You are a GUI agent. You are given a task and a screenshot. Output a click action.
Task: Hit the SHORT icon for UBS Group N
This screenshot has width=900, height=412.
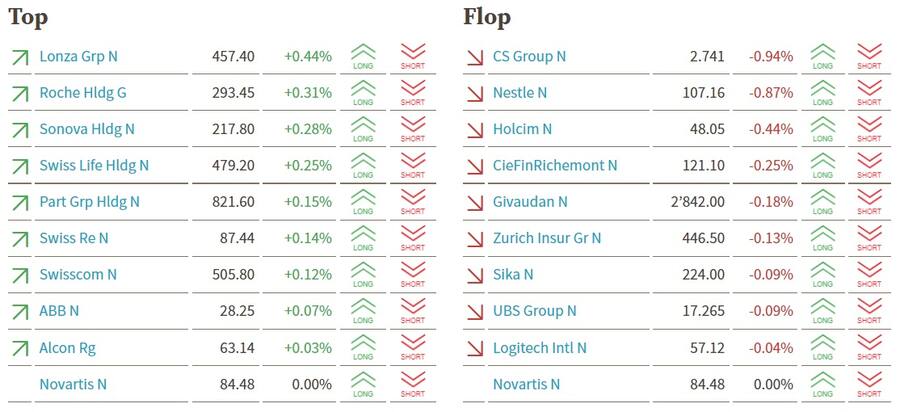870,311
